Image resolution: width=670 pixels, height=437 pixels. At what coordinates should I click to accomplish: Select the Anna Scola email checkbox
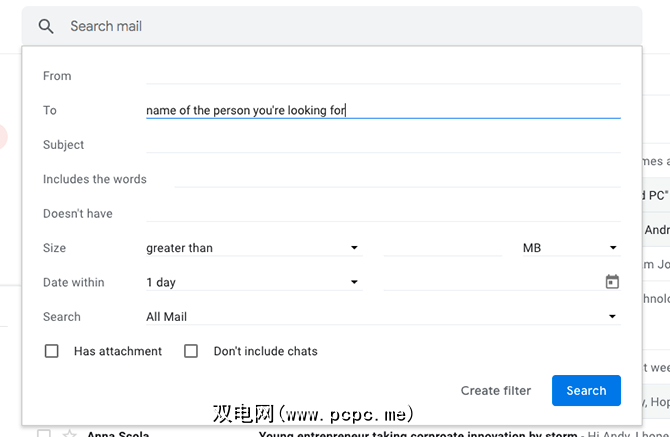pyautogui.click(x=43, y=434)
